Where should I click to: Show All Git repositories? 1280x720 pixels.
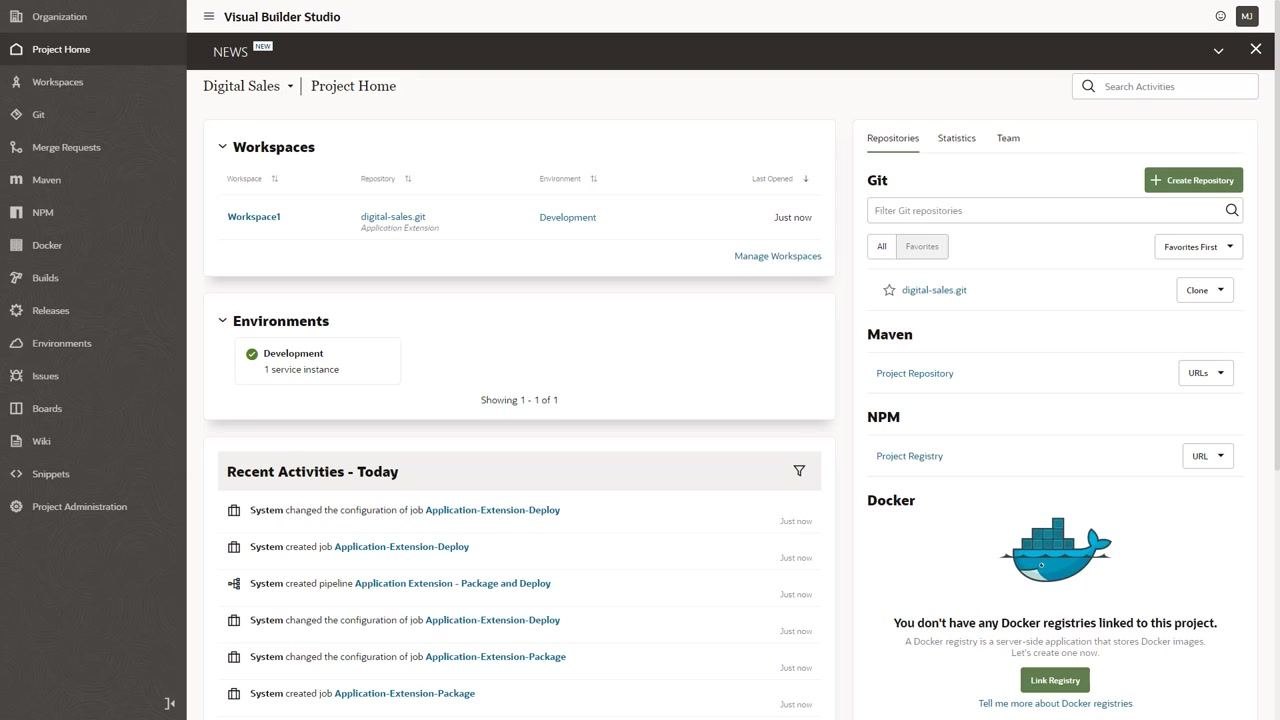881,246
